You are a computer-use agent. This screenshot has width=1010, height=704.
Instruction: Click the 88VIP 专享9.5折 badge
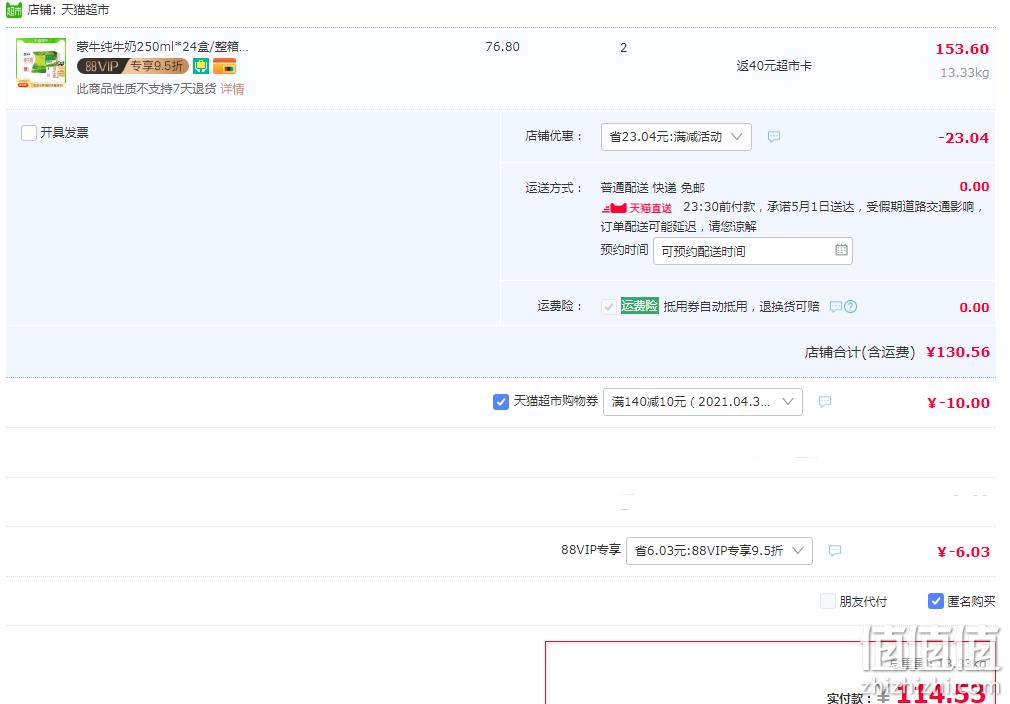coord(133,66)
